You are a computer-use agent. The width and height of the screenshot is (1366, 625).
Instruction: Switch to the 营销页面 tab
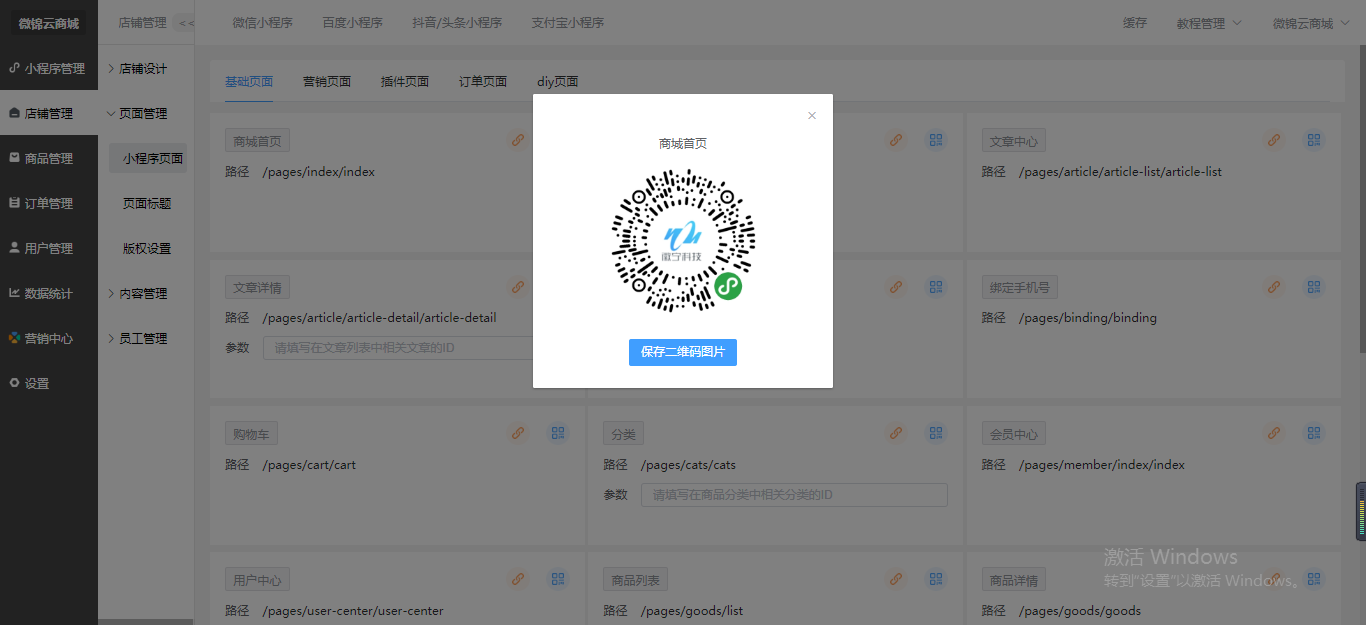(x=327, y=82)
